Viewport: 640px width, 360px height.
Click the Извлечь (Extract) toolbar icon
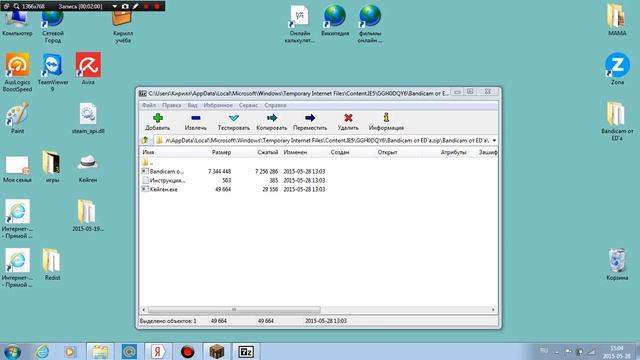(x=196, y=118)
